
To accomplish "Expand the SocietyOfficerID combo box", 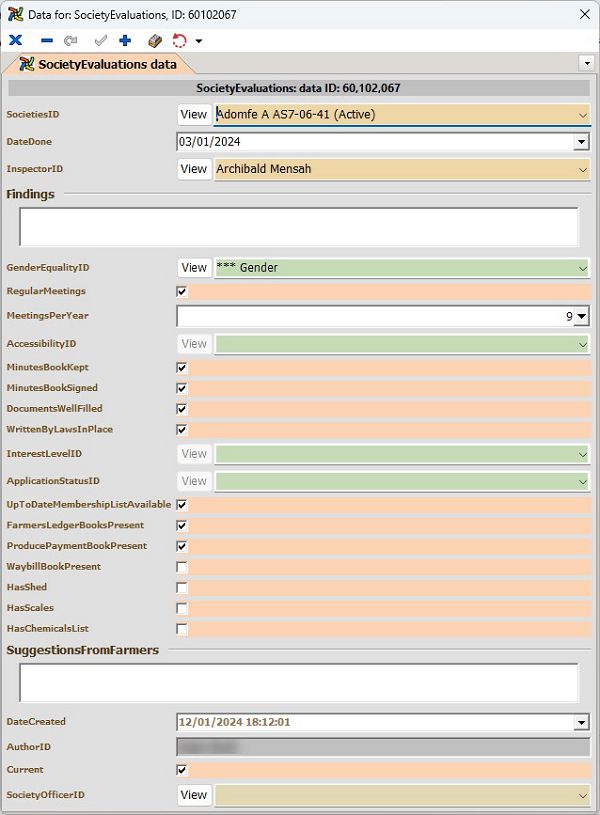I will [x=583, y=796].
